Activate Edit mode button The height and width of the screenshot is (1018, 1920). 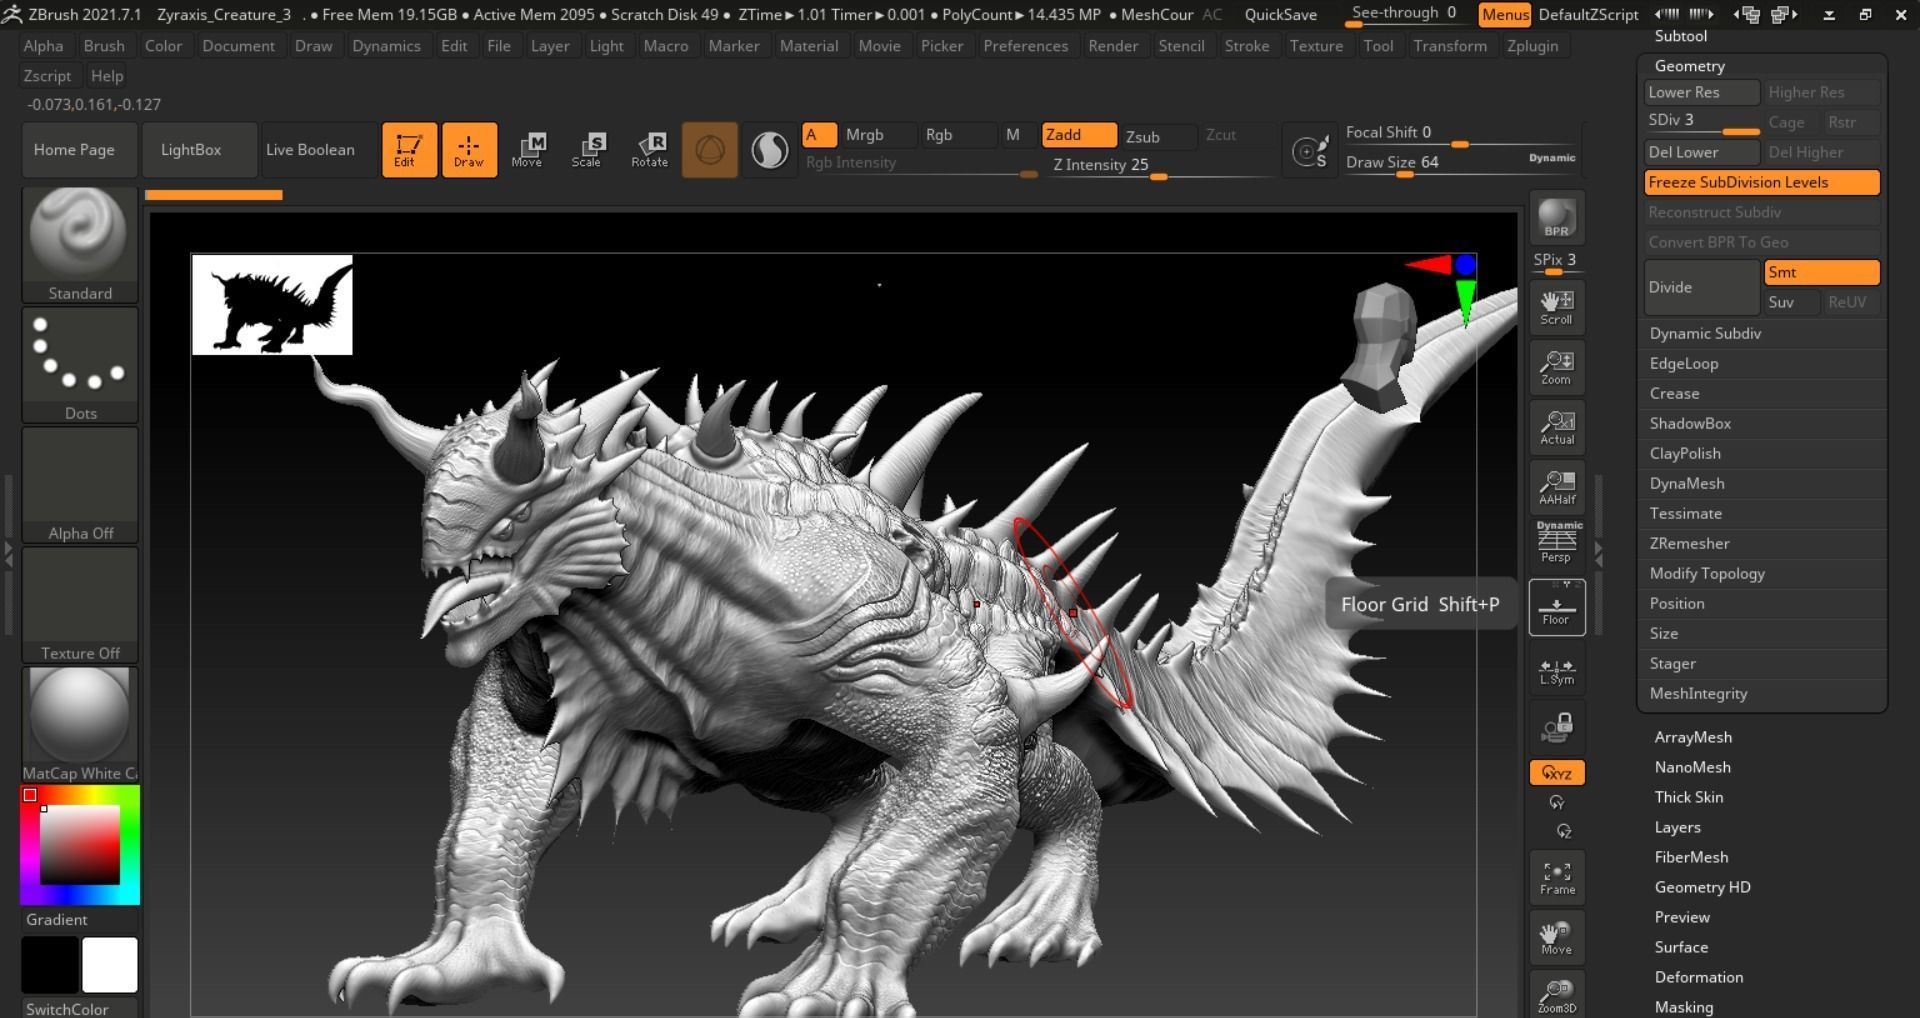click(409, 150)
